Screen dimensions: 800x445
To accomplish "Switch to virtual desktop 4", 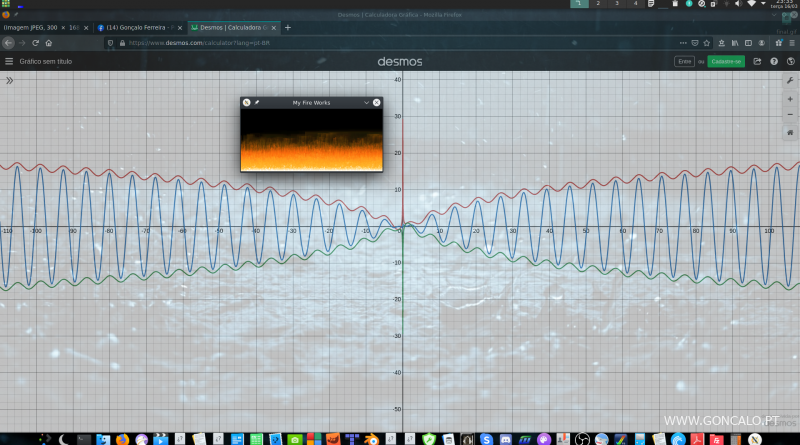I will point(635,4).
